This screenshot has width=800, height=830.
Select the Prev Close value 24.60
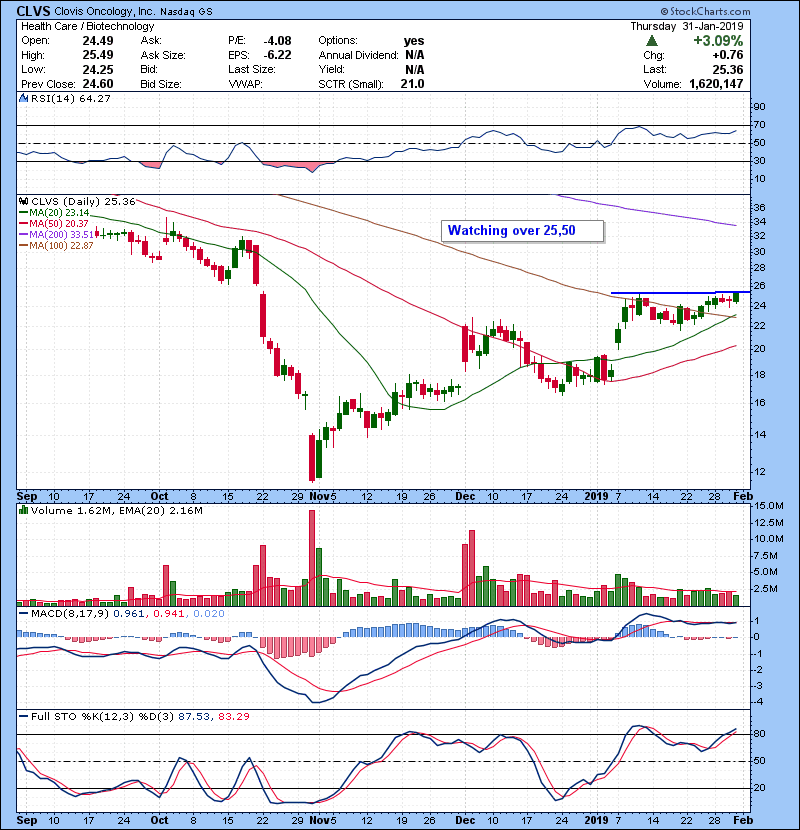click(x=98, y=84)
